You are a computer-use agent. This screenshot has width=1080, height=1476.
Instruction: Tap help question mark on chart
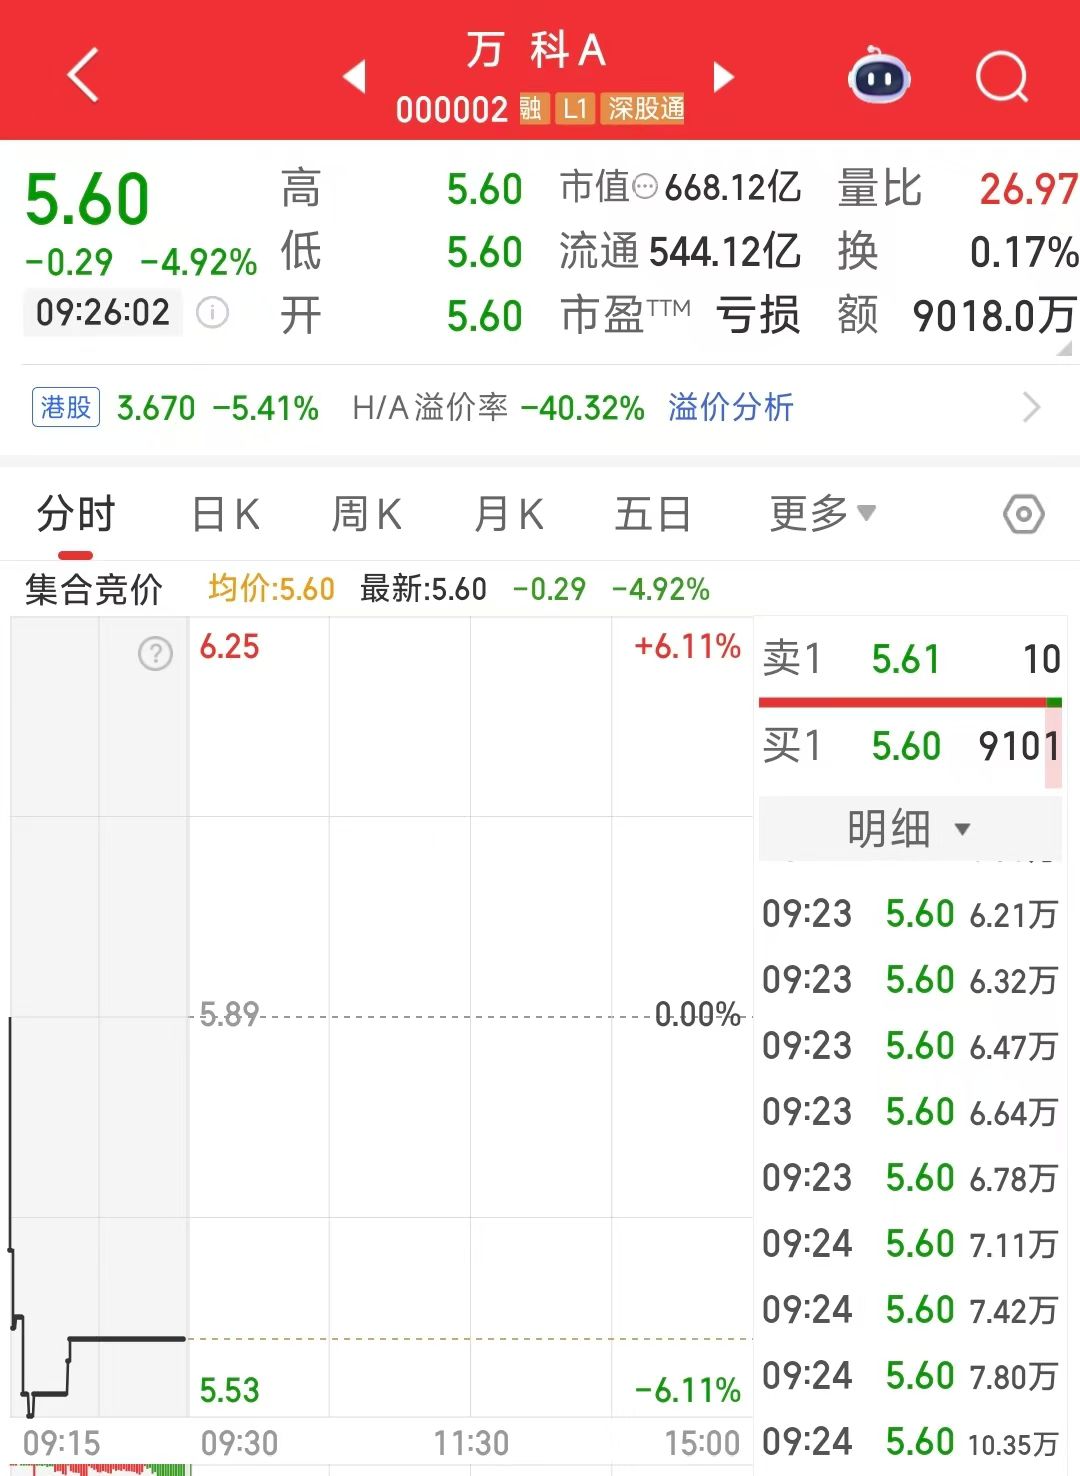(155, 654)
